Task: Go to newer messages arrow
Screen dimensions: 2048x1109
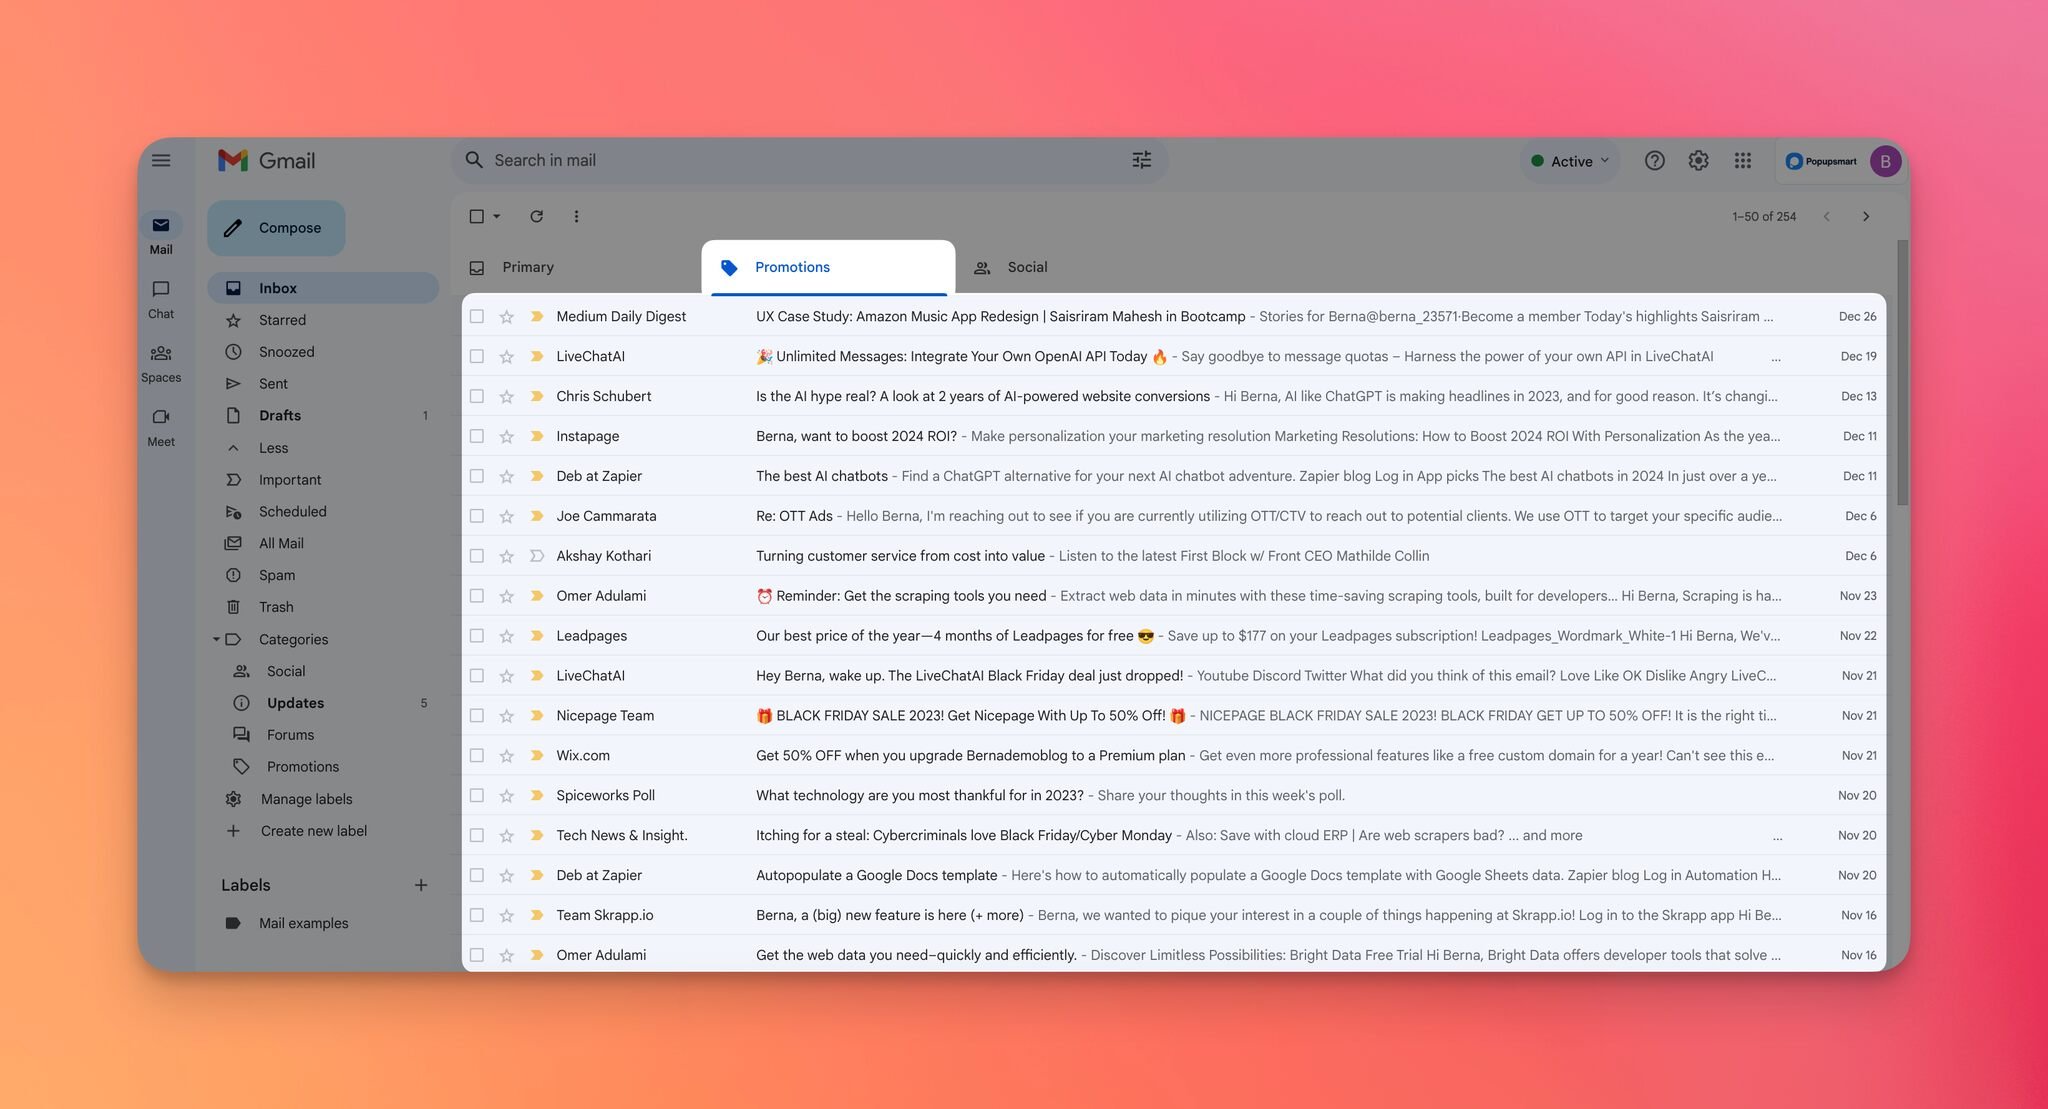Action: point(1826,216)
